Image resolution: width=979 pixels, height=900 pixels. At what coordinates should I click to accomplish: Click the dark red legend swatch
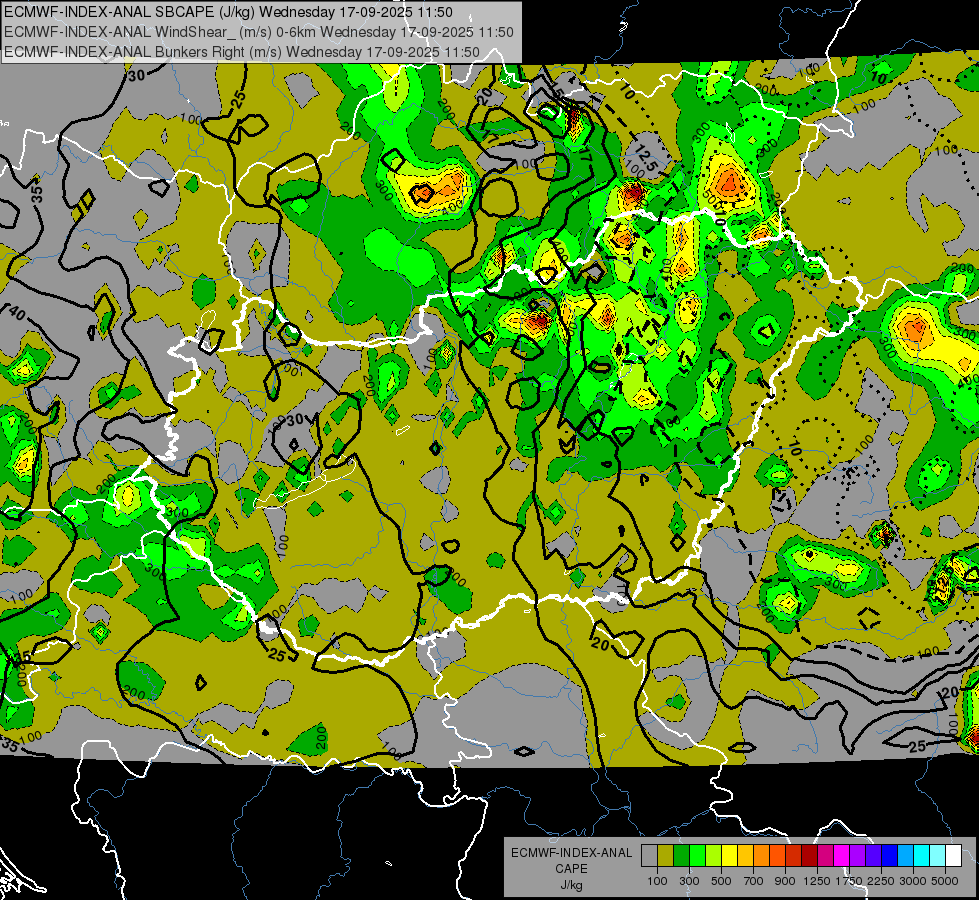809,855
